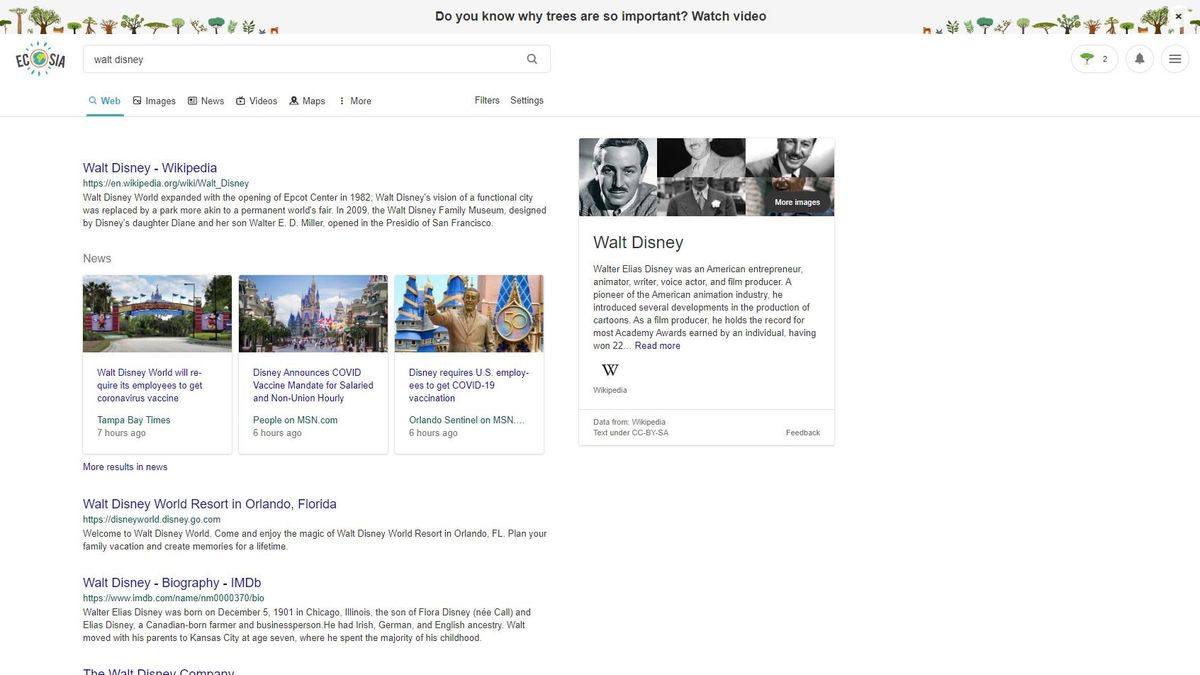1200x675 pixels.
Task: Click 'More results in news'
Action: [x=124, y=466]
